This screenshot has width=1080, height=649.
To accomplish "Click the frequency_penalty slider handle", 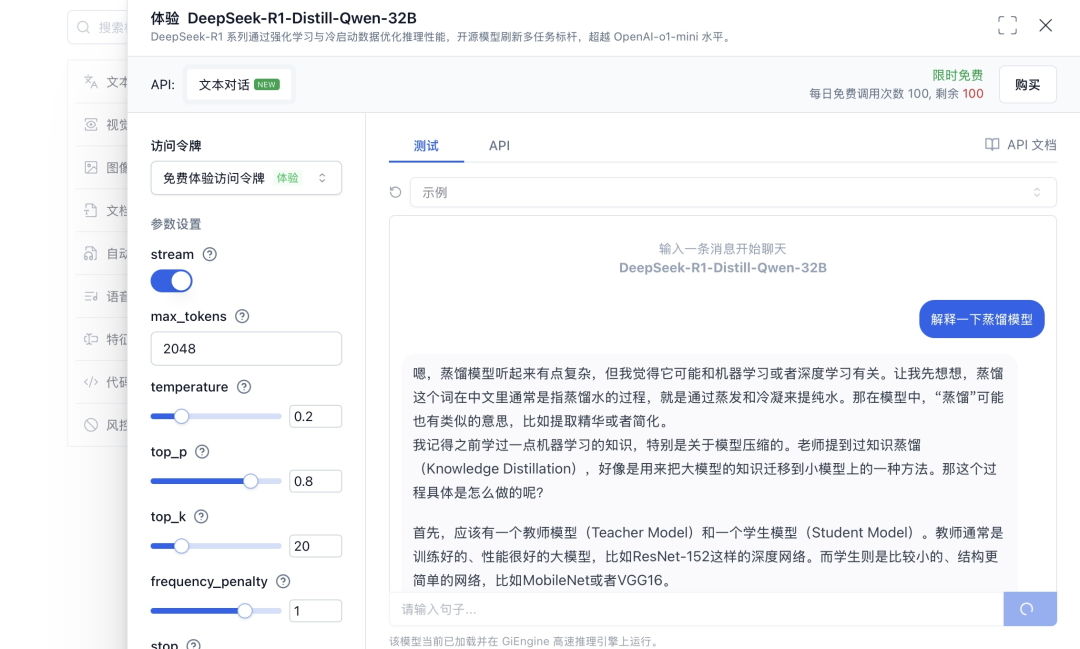I will point(245,610).
